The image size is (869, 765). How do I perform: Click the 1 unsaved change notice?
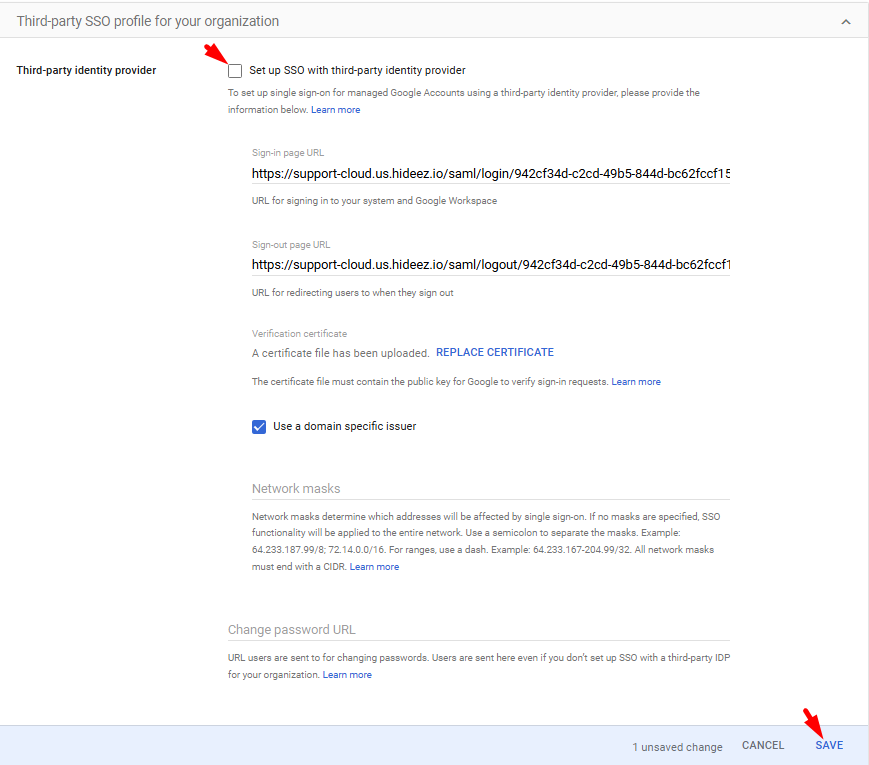[676, 747]
